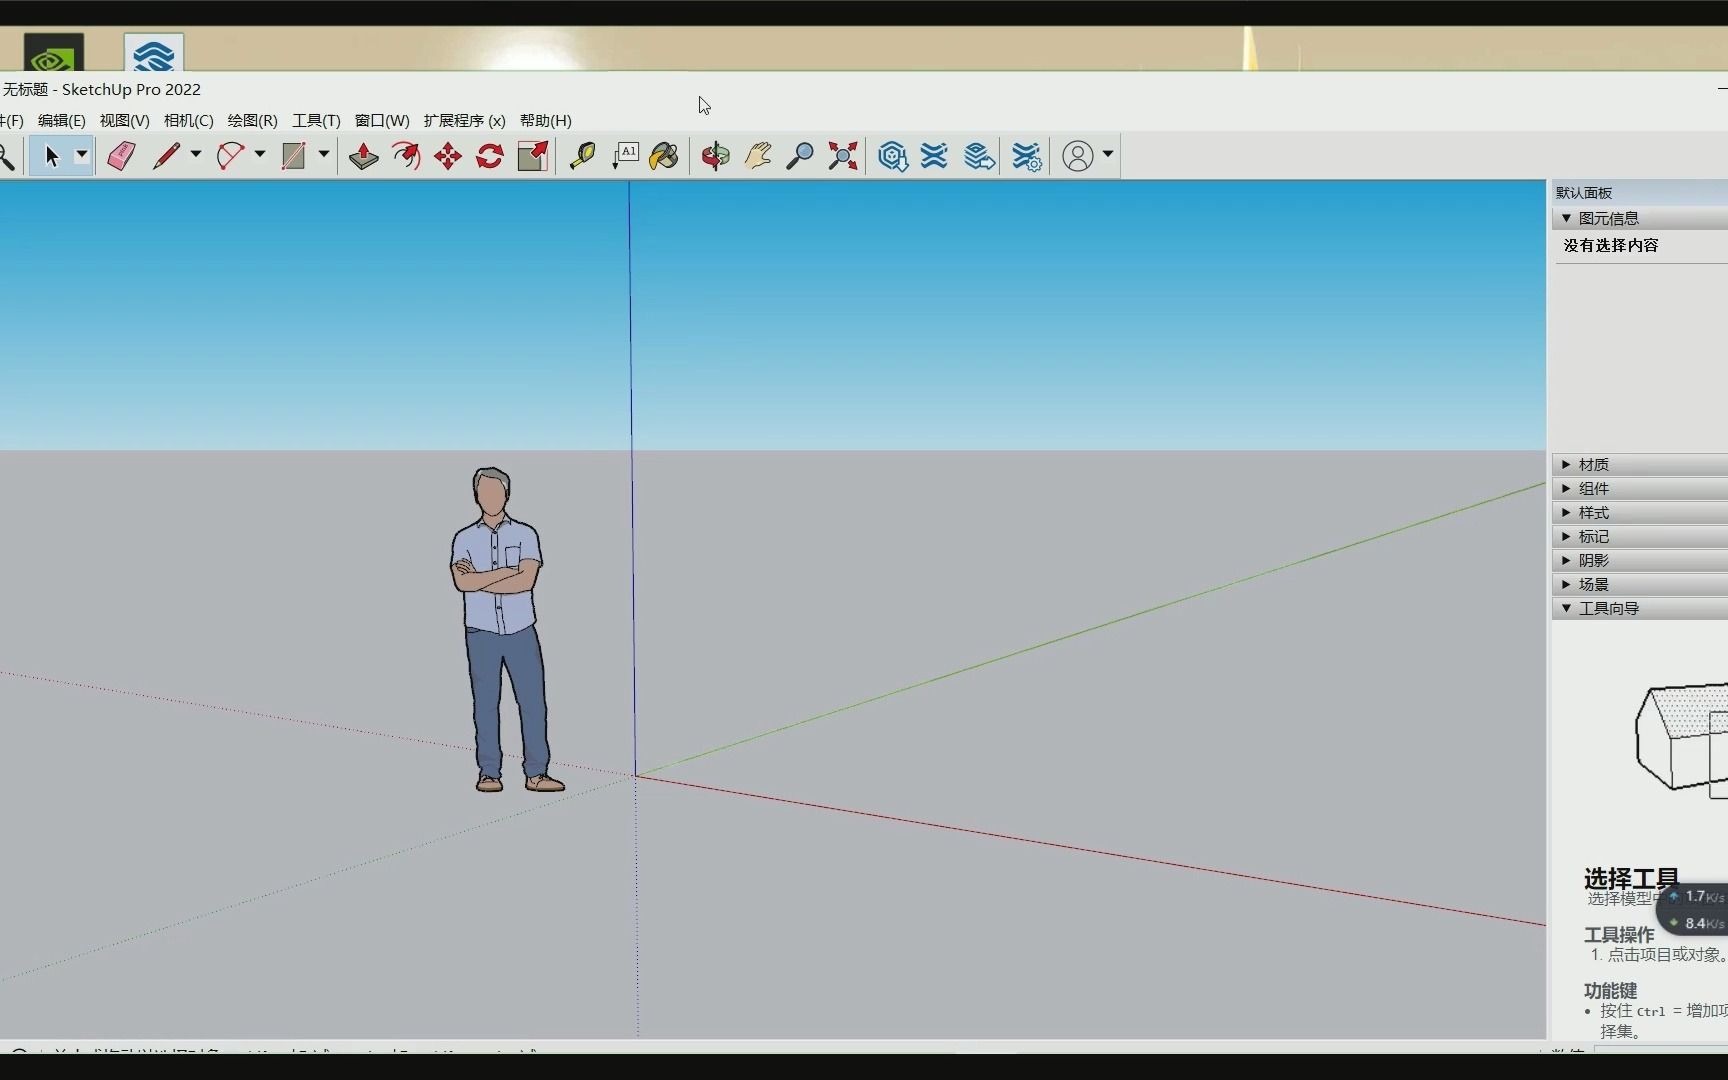Click the account avatar button
1728x1080 pixels.
click(1078, 156)
